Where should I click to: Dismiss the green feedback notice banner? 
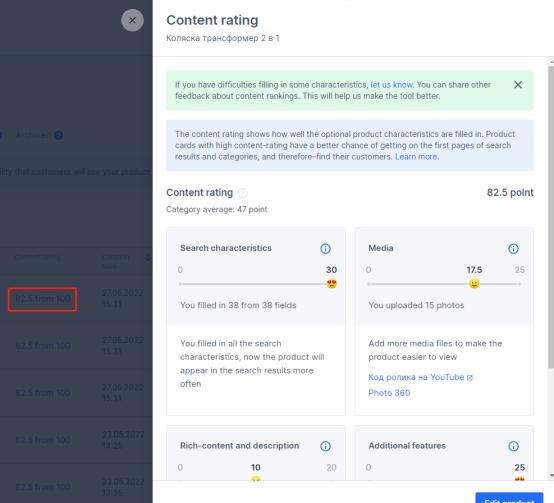point(518,85)
